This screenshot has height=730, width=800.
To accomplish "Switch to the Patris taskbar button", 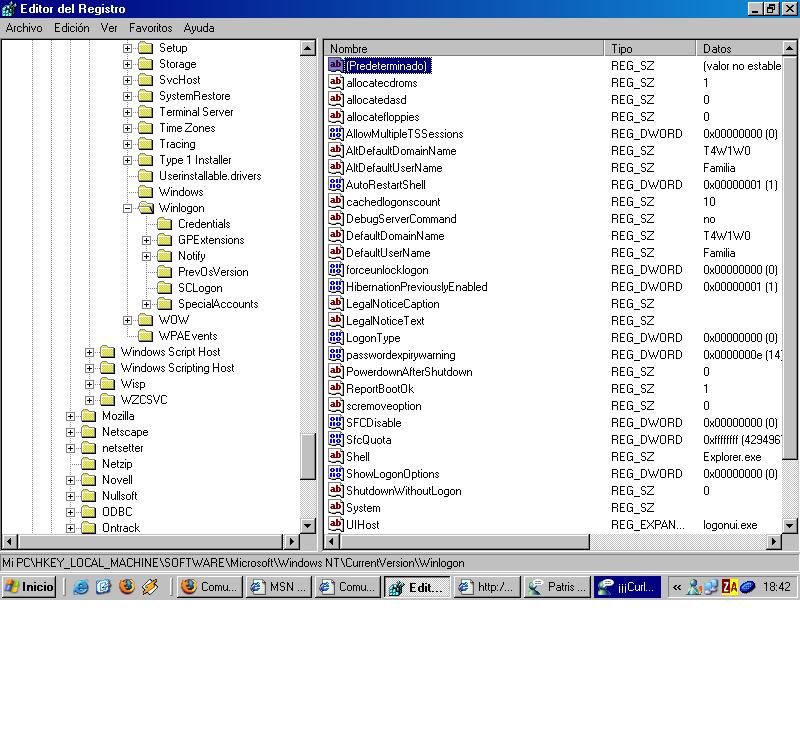I will [x=557, y=587].
